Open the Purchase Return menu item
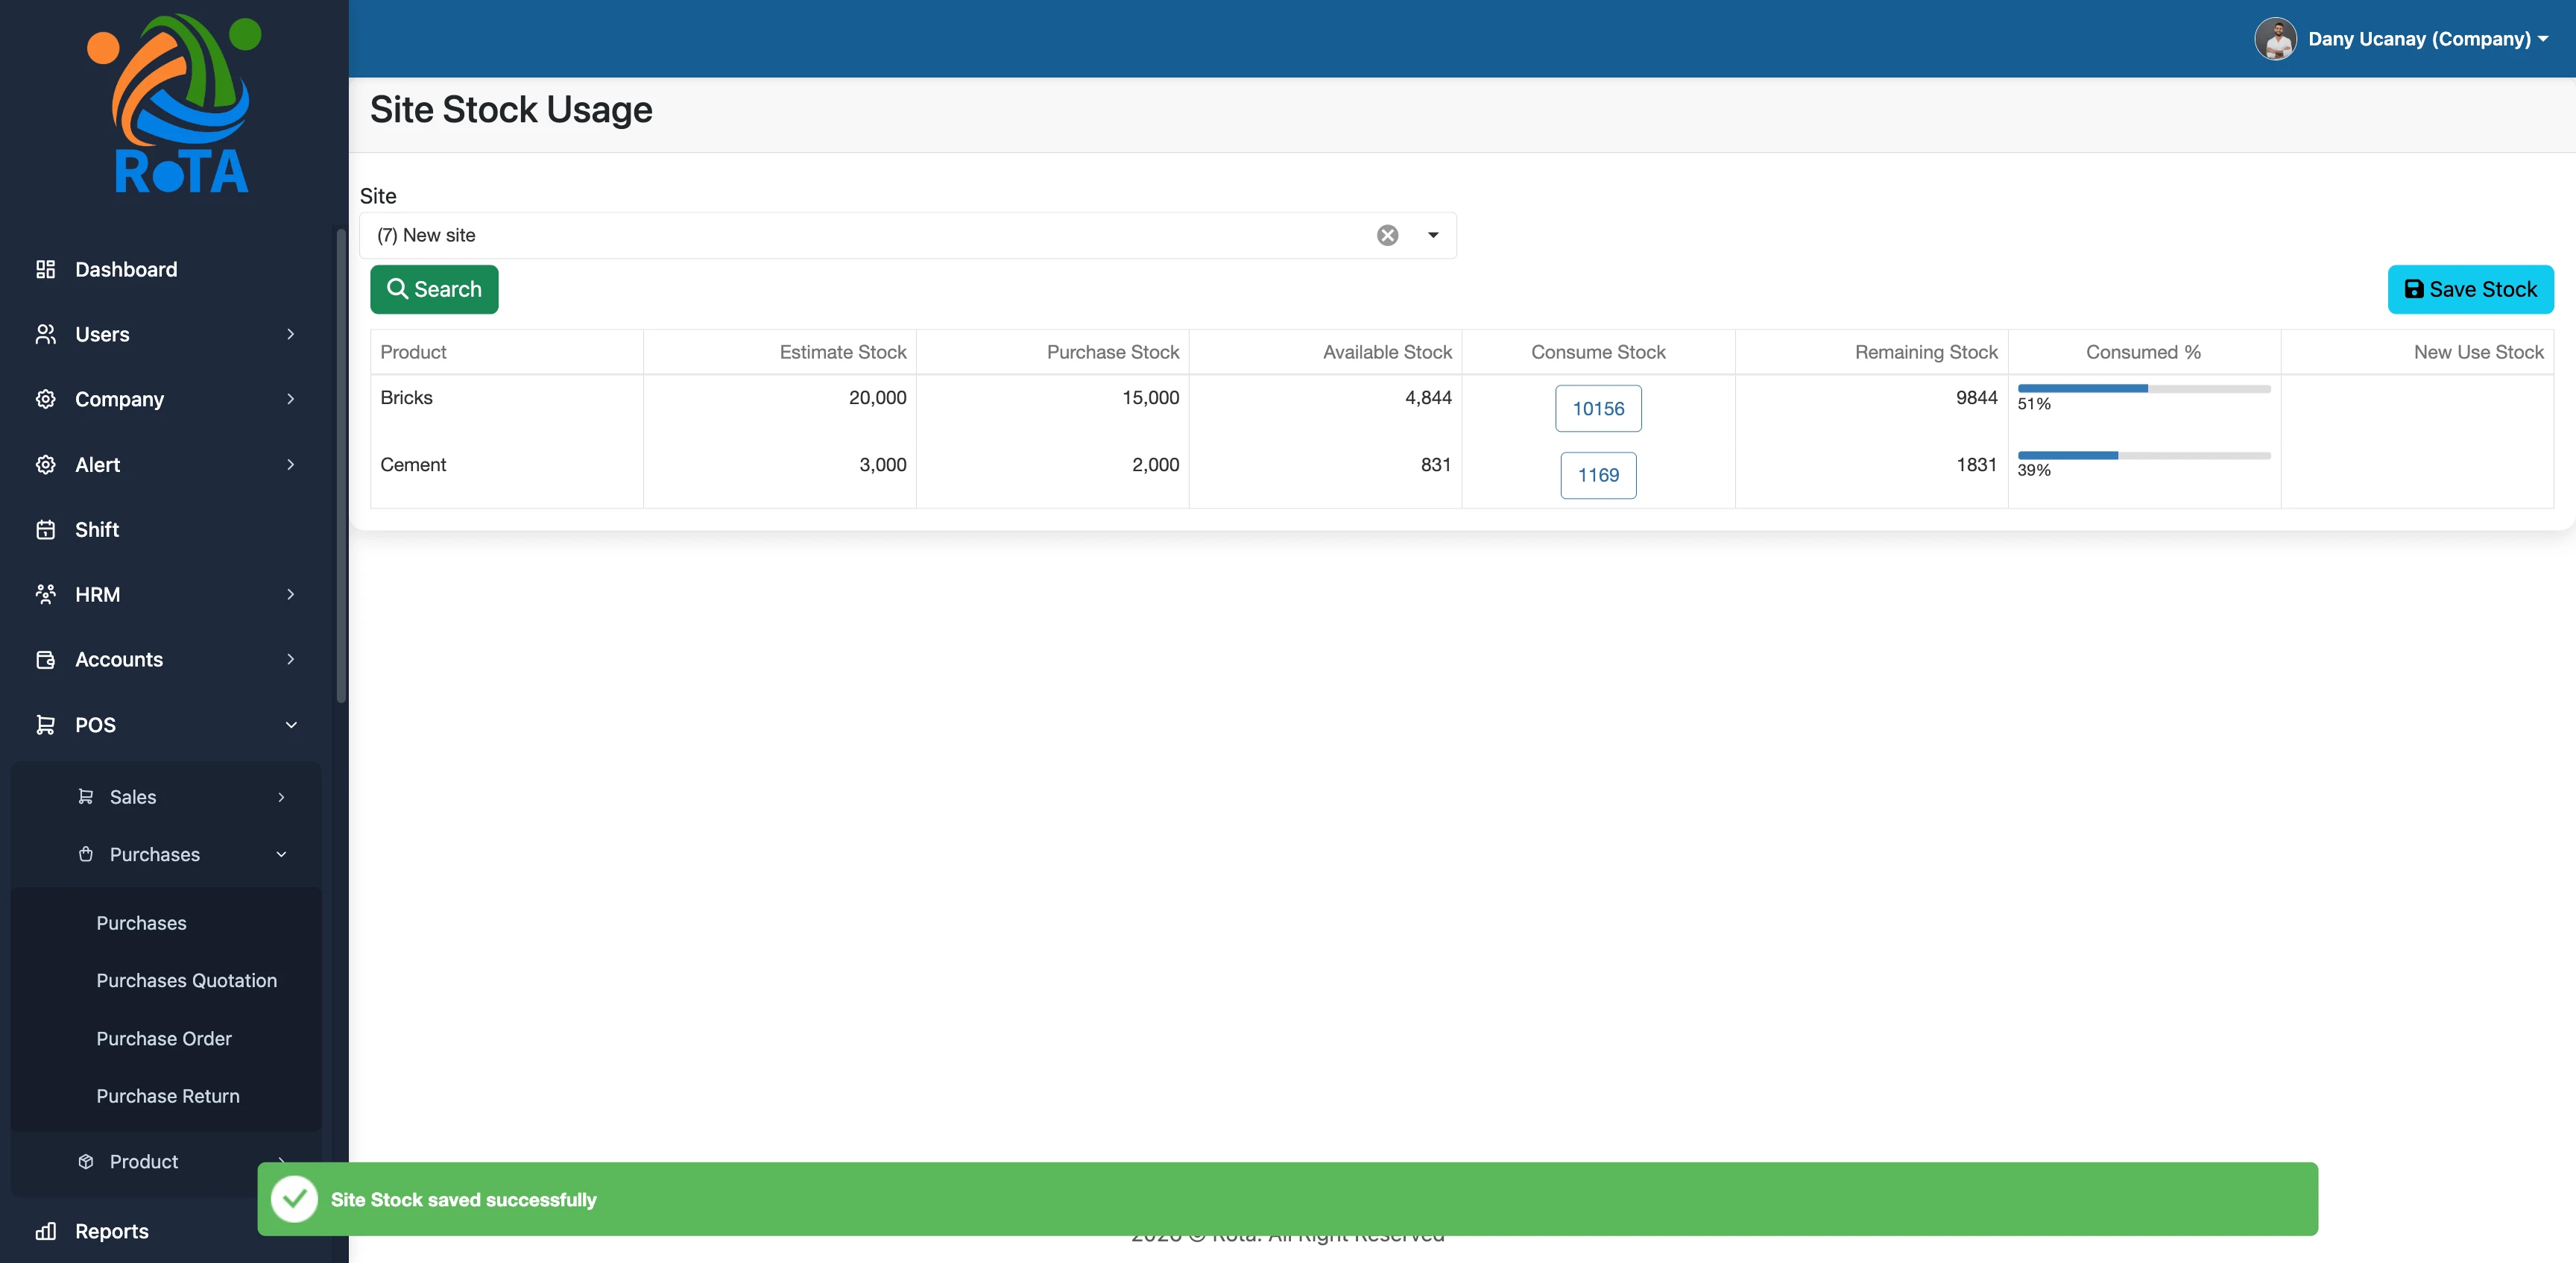 click(168, 1096)
